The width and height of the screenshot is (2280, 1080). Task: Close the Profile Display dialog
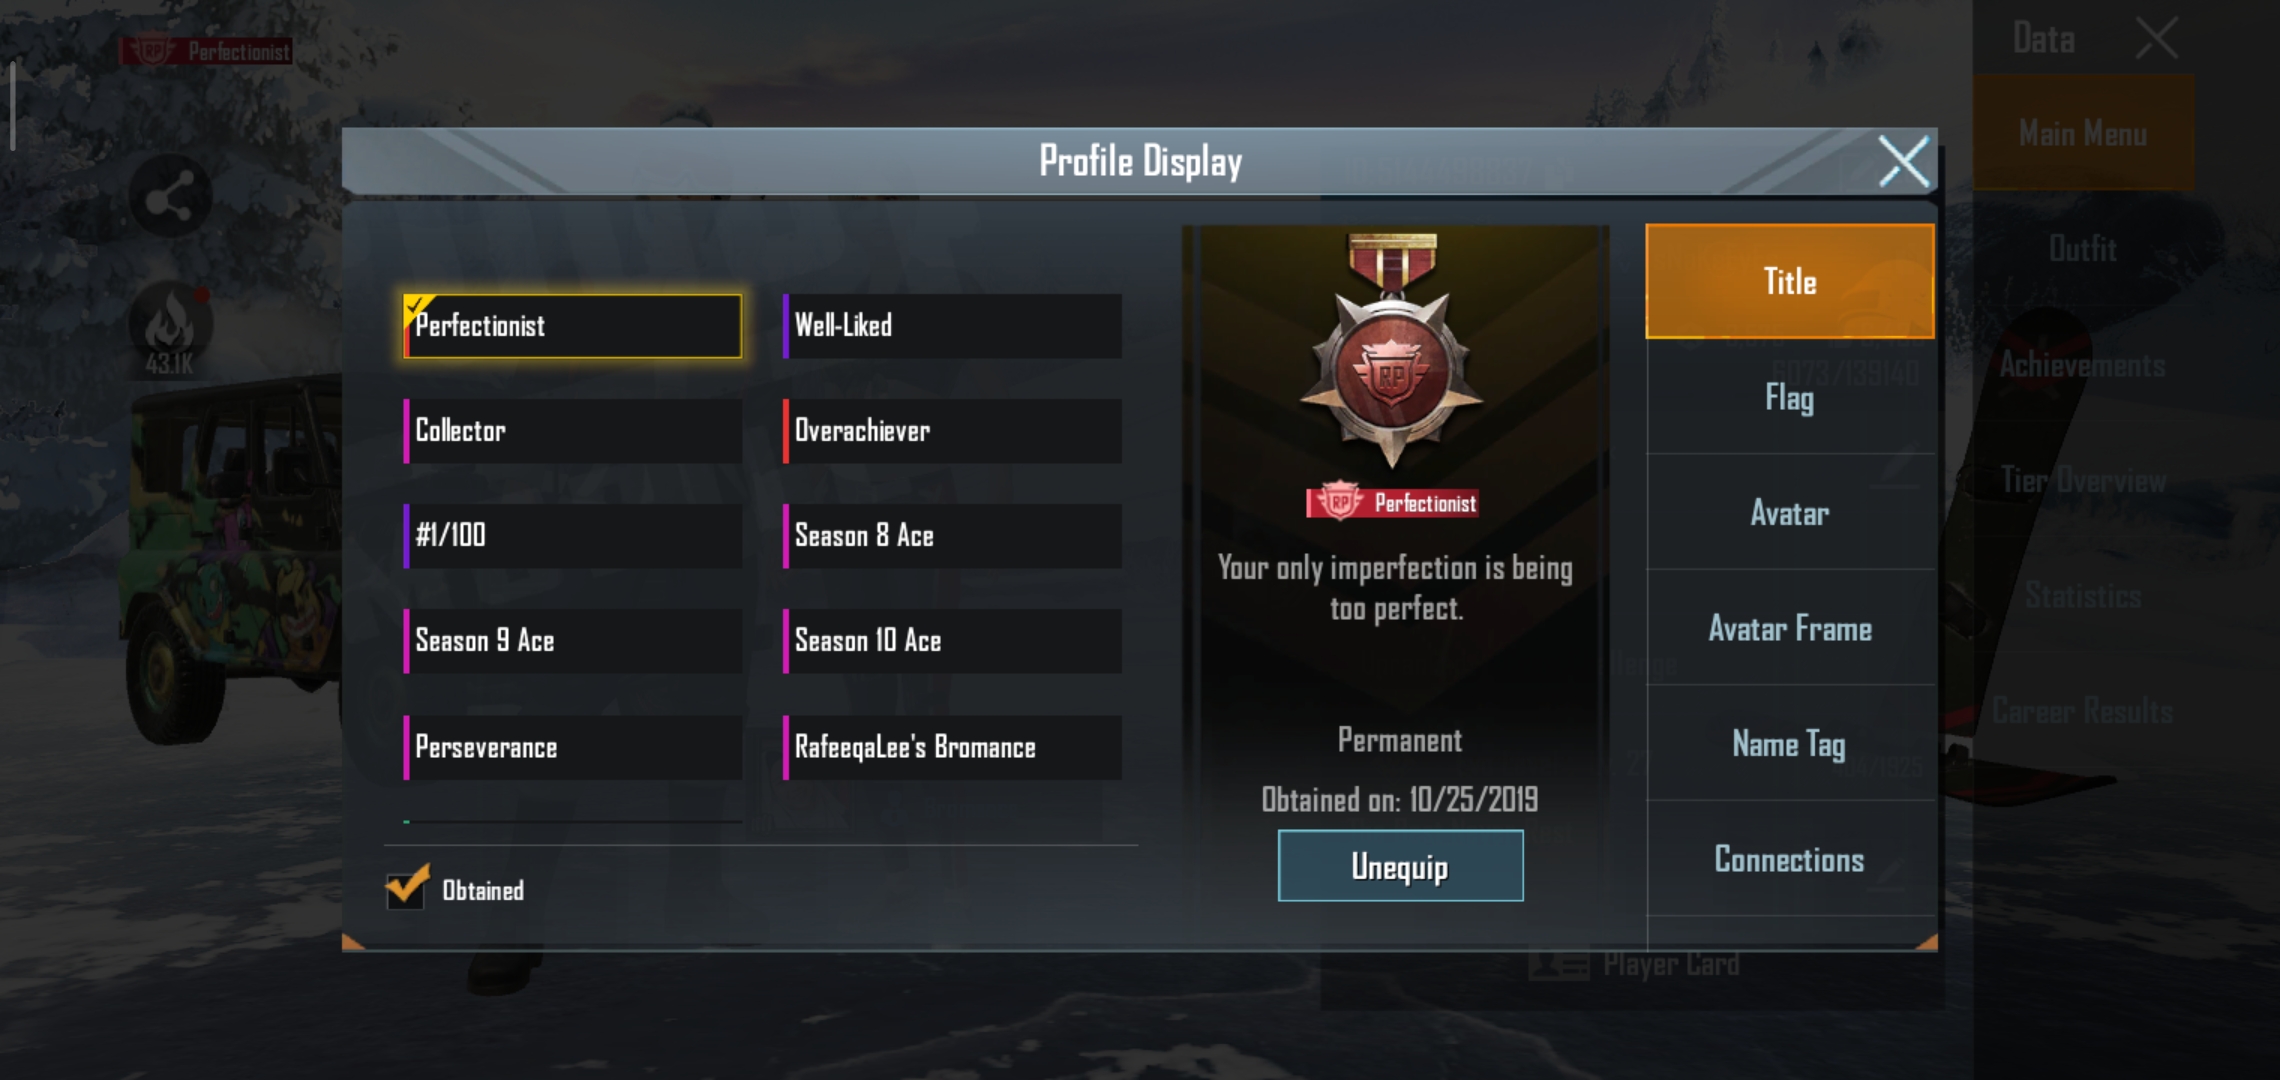click(x=1903, y=162)
